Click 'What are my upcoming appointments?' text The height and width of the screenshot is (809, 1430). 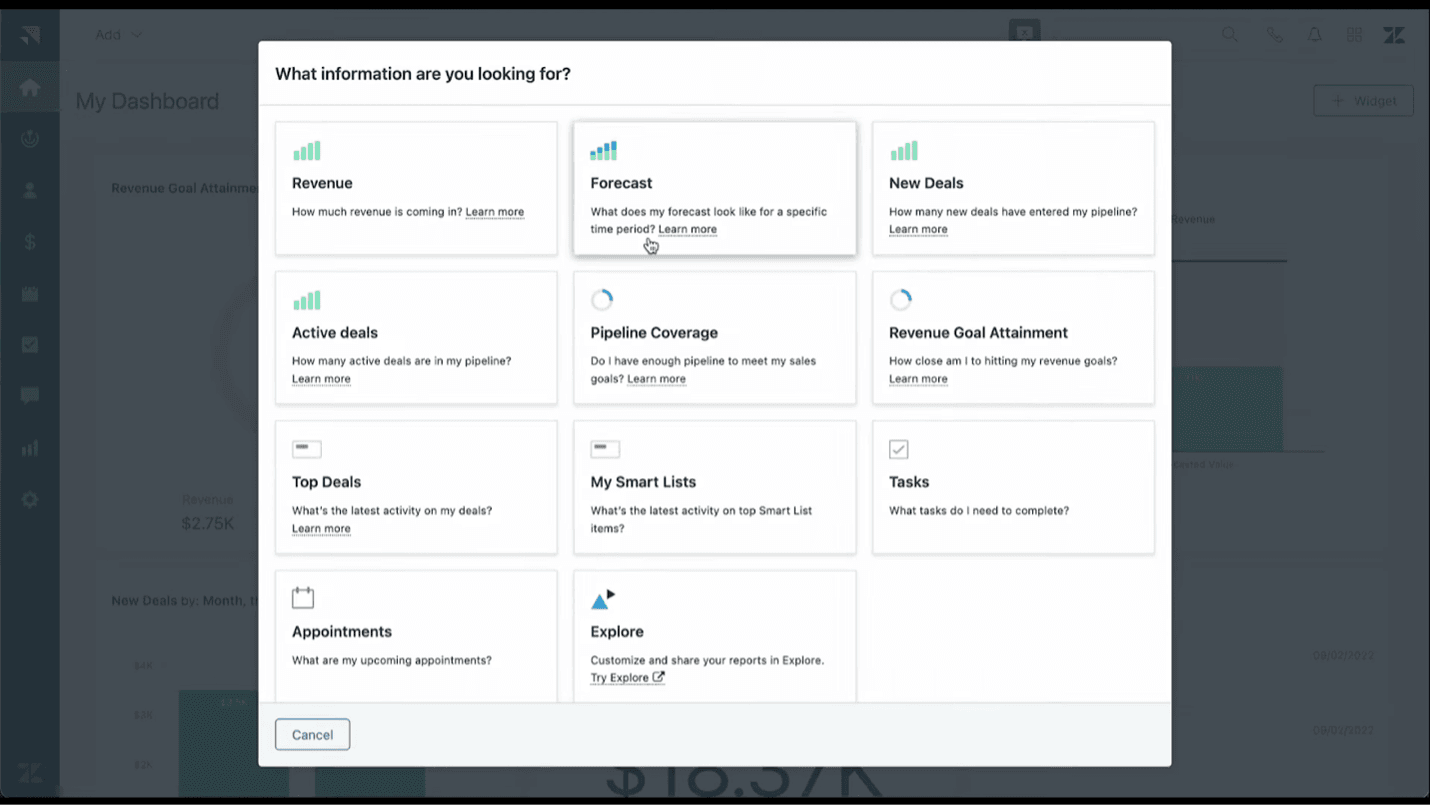[392, 661]
